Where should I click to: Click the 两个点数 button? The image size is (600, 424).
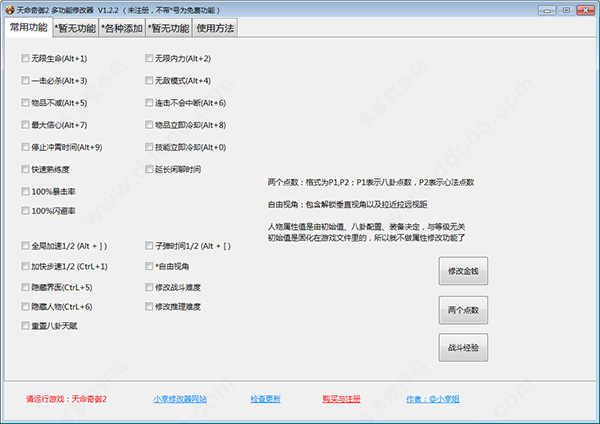463,310
